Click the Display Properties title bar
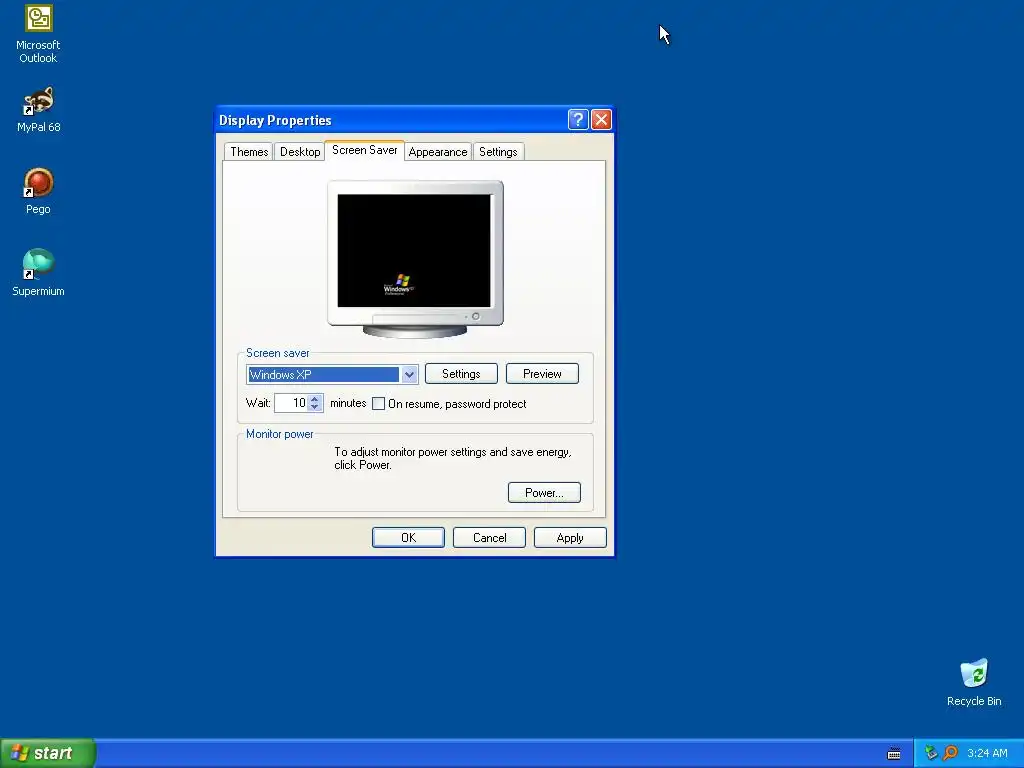The width and height of the screenshot is (1024, 768). (392, 120)
